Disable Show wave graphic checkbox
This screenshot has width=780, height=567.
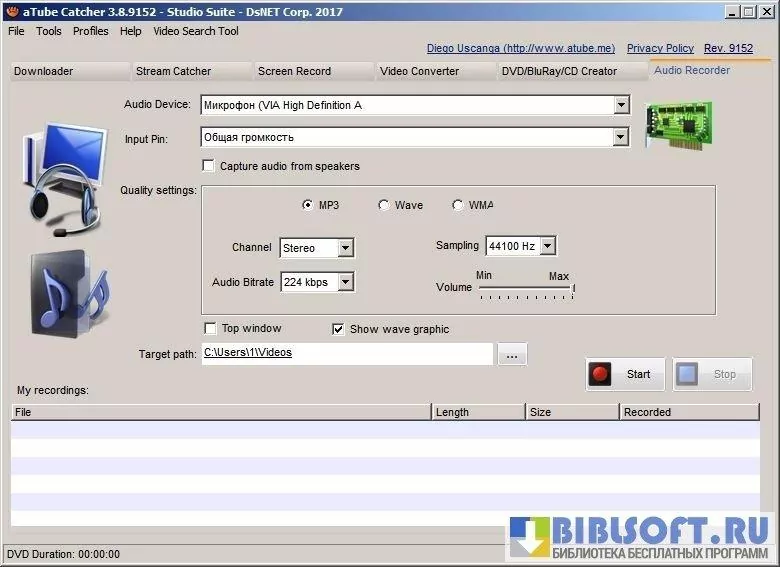tap(338, 329)
